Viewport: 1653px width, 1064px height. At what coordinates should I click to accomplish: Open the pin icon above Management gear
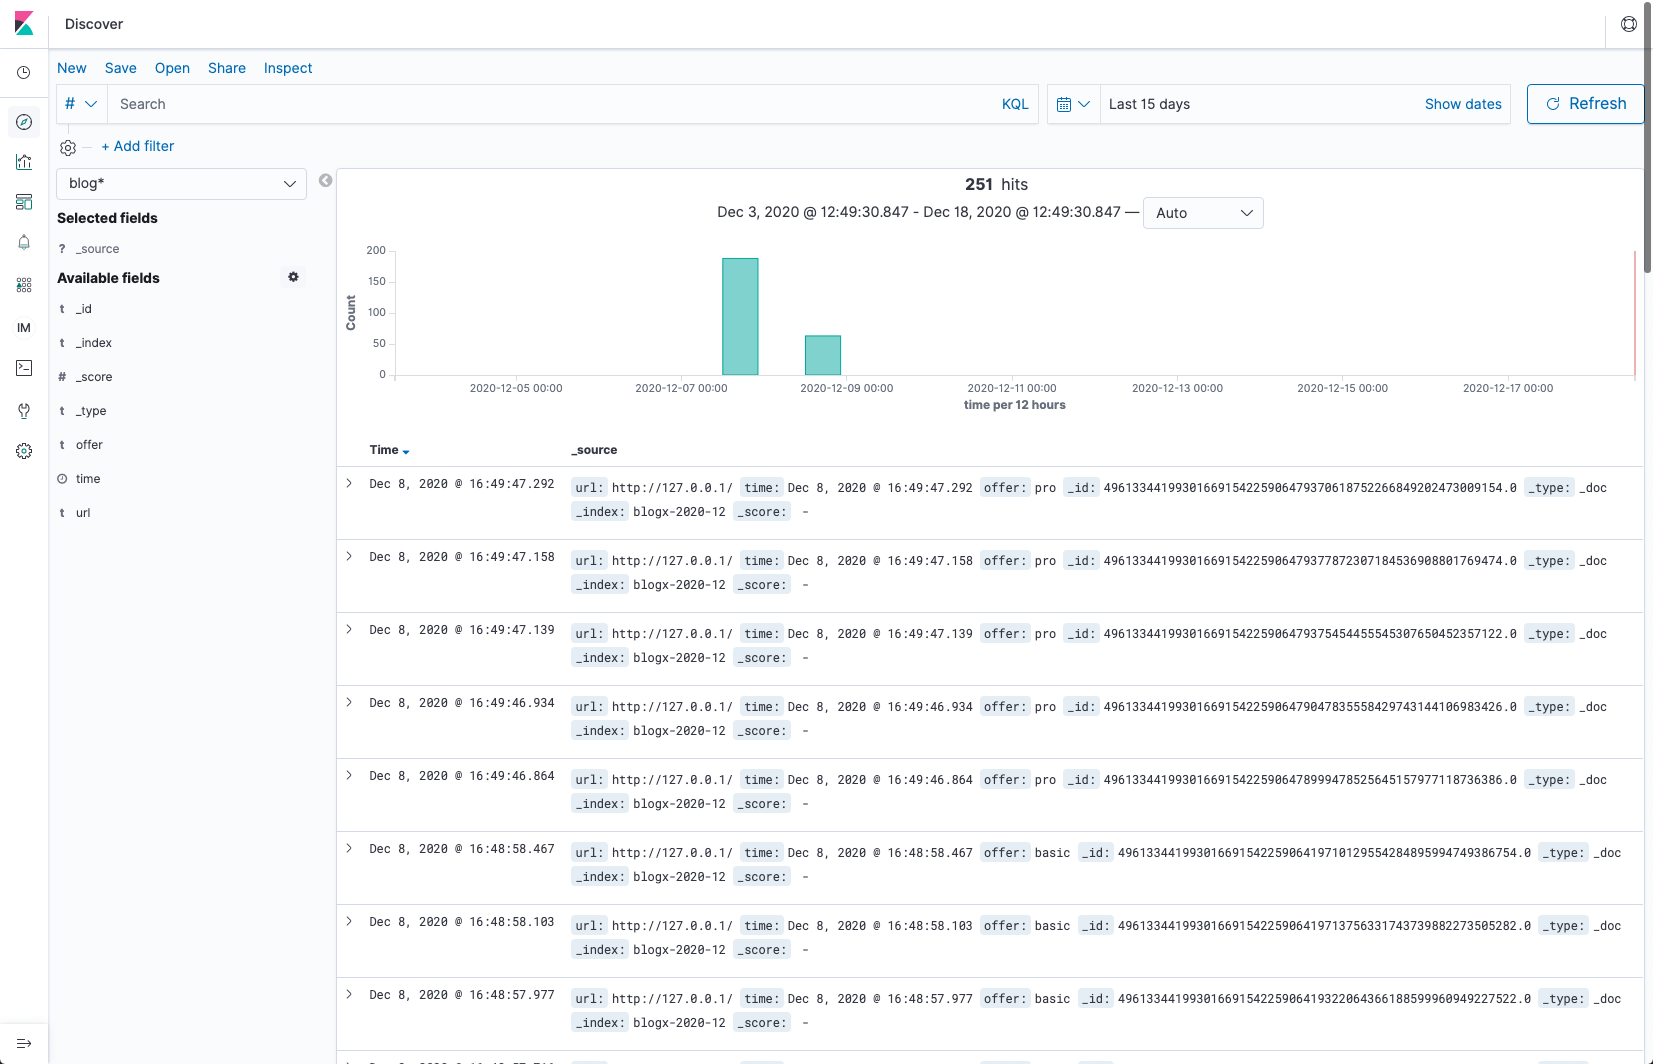point(24,411)
